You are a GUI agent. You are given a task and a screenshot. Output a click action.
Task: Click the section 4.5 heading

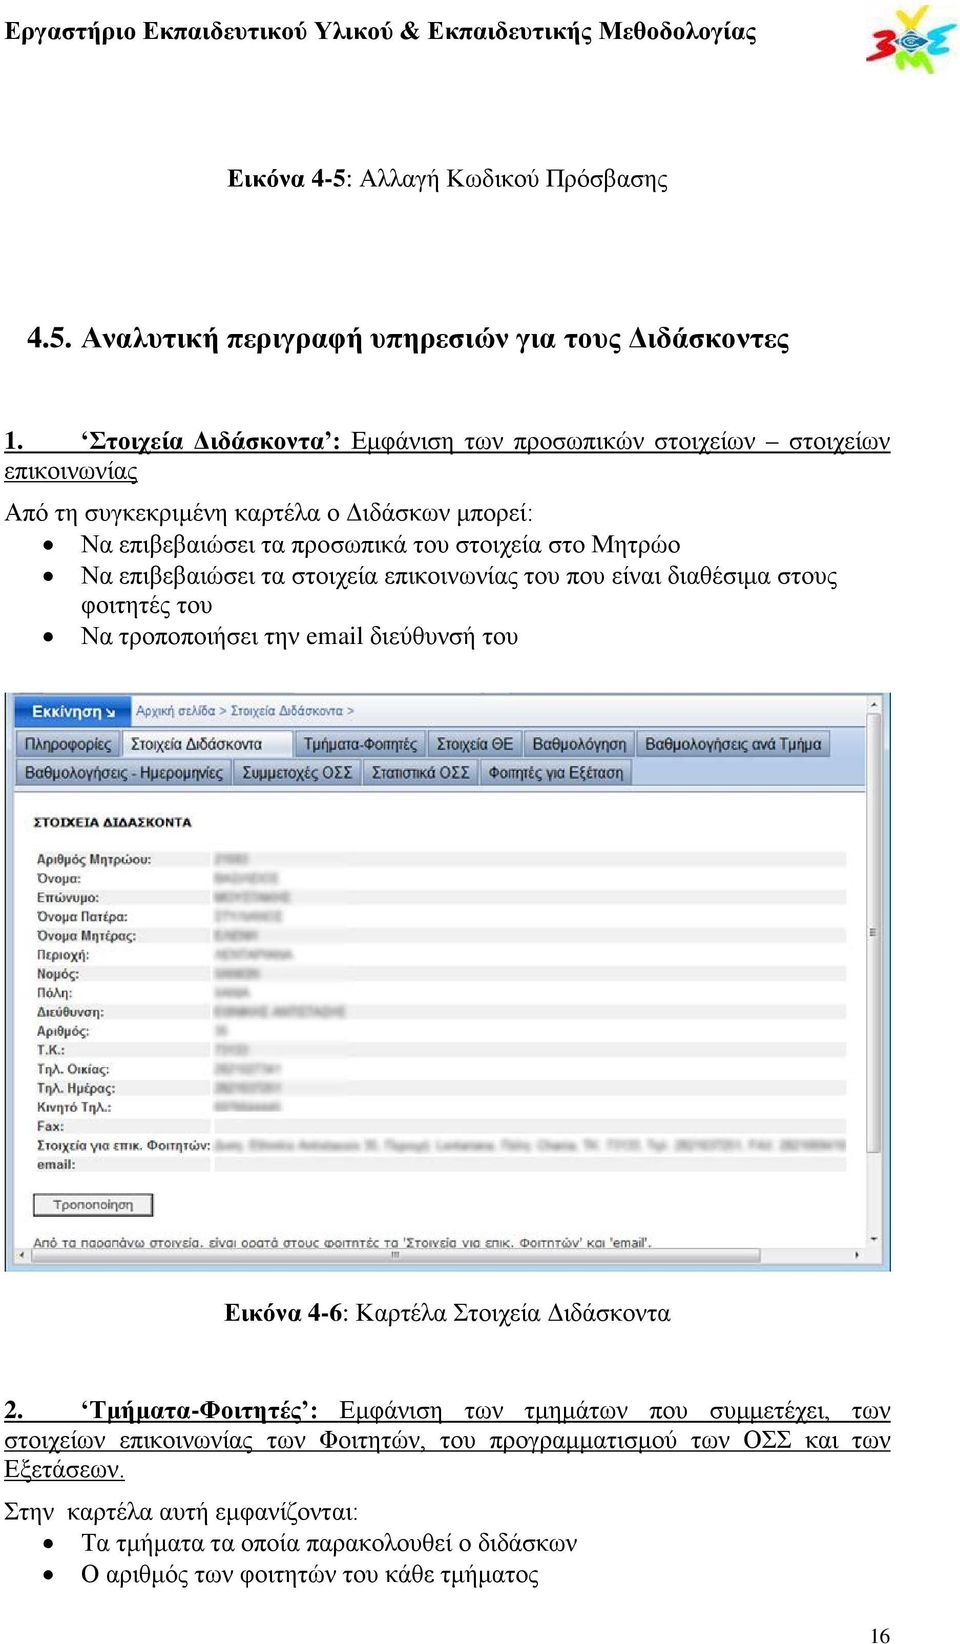tap(408, 338)
